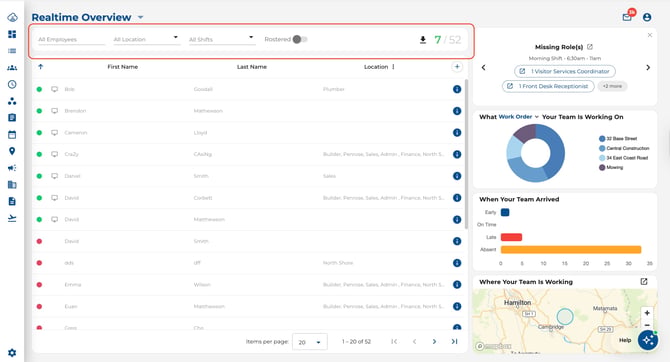The width and height of the screenshot is (670, 362).
Task: Jump to the last page of employees
Action: point(454,341)
